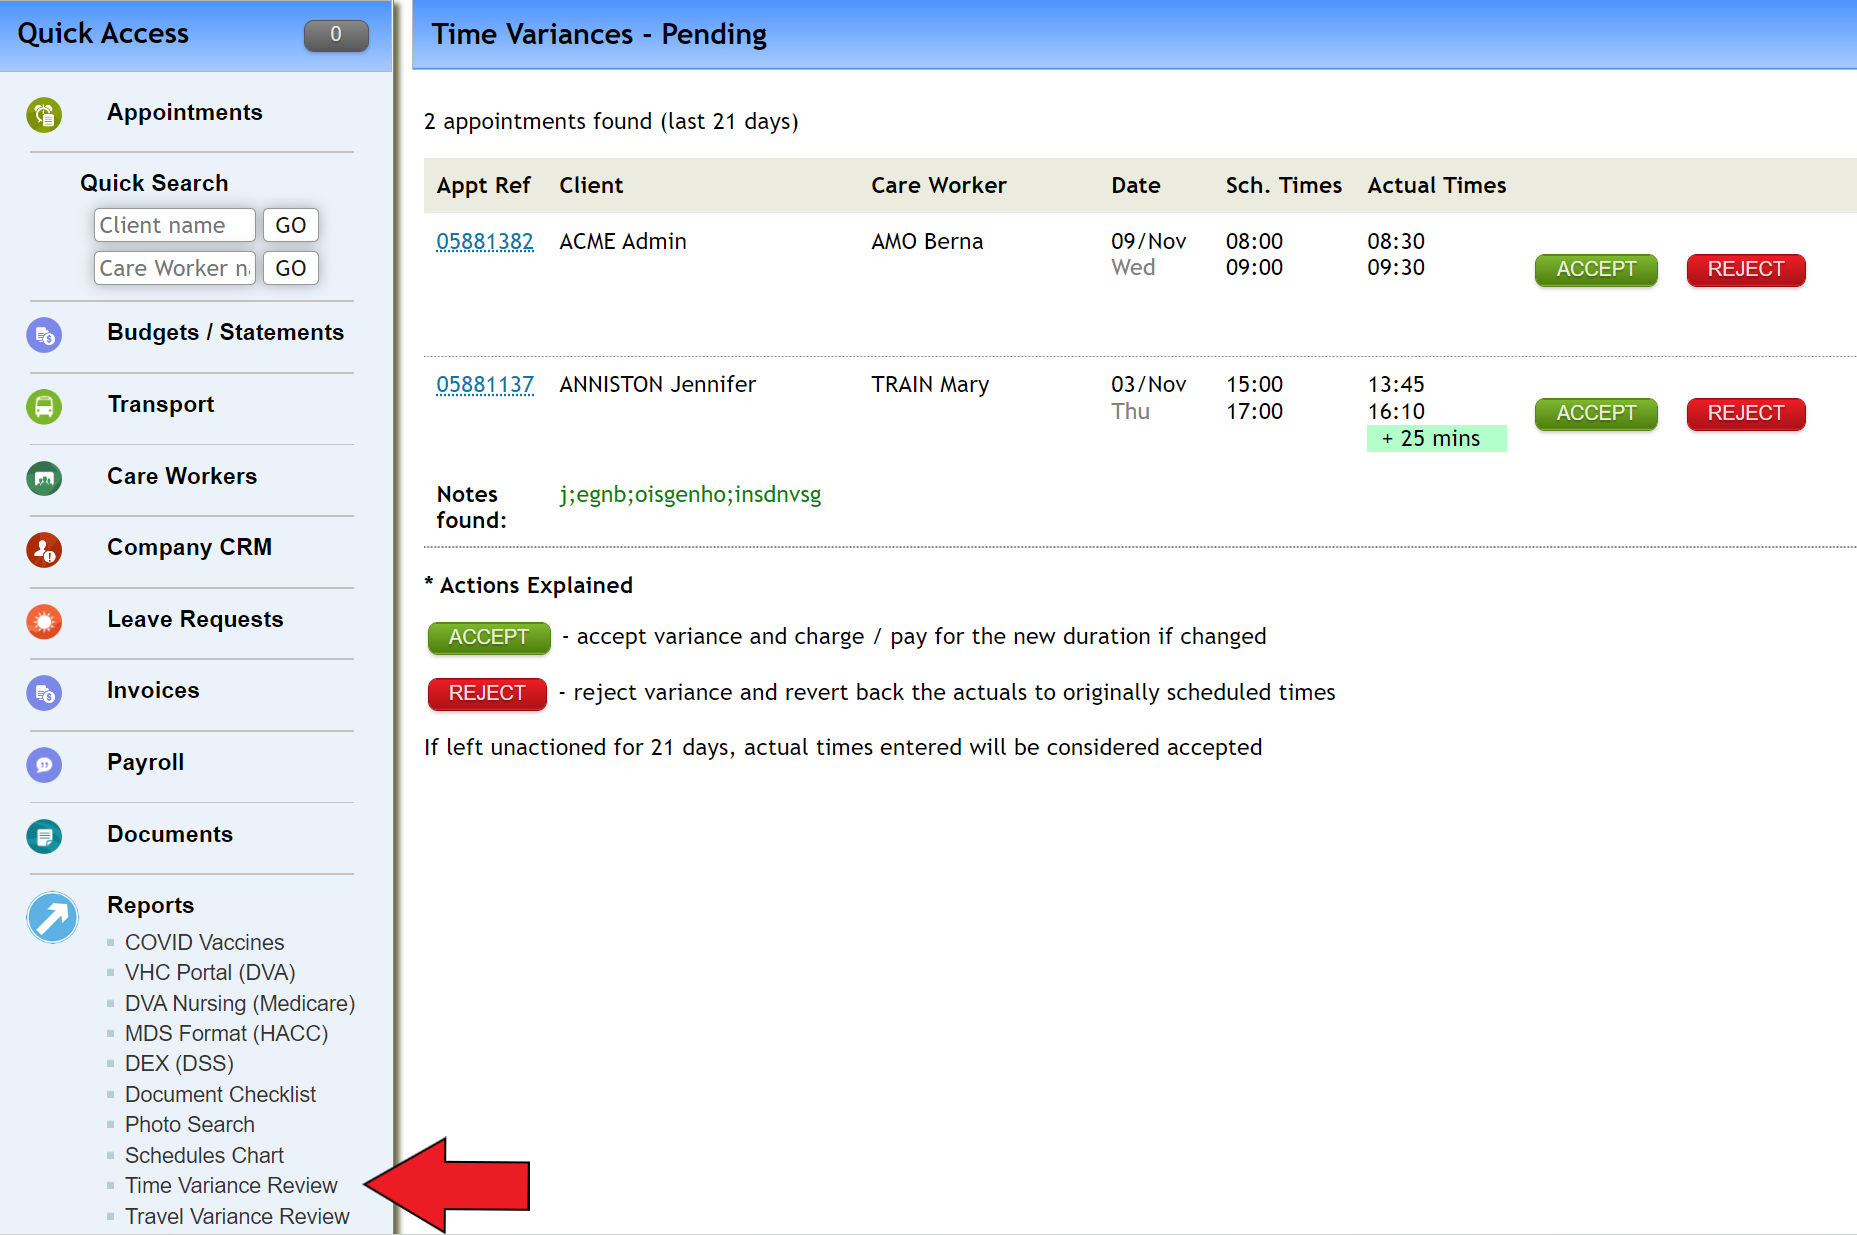Click the Payroll speech bubble icon

tap(44, 765)
